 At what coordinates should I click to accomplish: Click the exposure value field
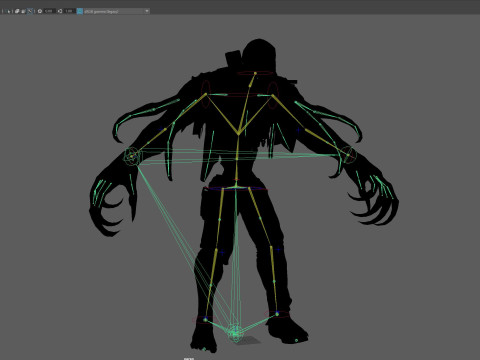tap(49, 11)
